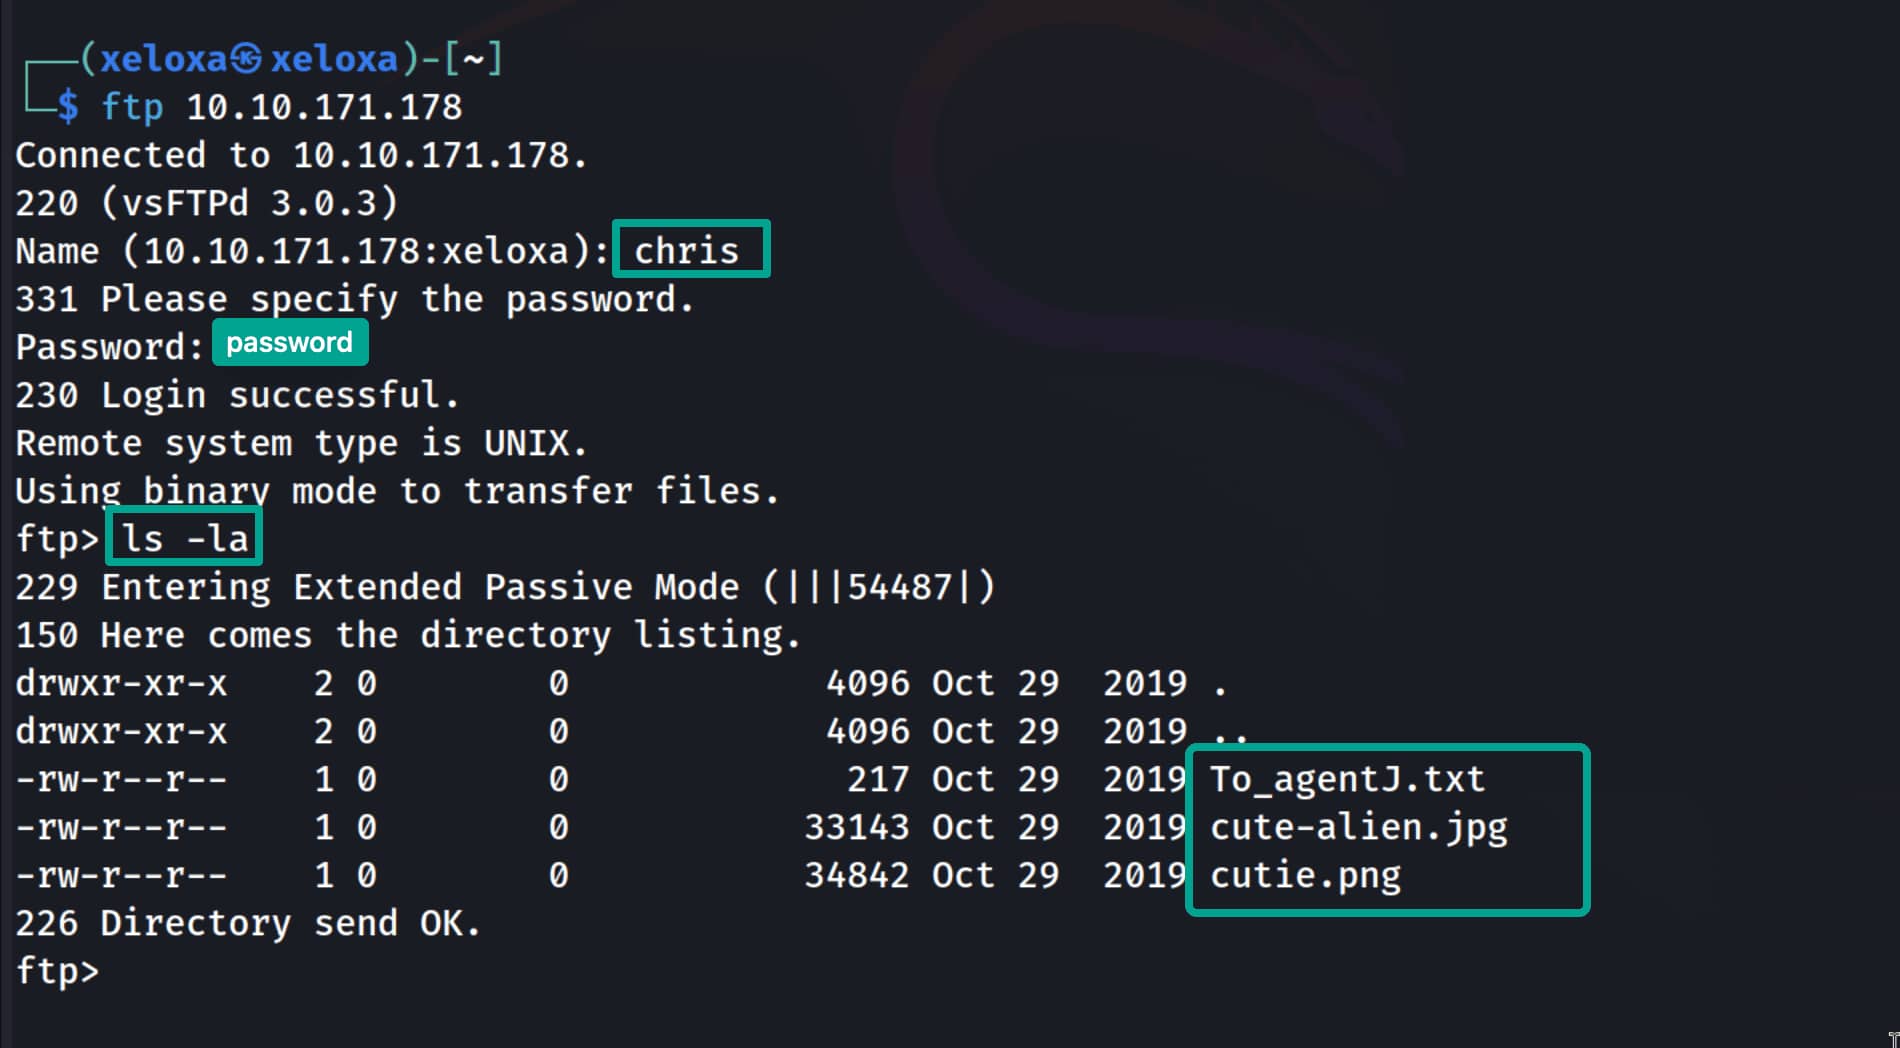Viewport: 1900px width, 1048px height.
Task: Click the IP address after the ftp command
Action: point(324,107)
